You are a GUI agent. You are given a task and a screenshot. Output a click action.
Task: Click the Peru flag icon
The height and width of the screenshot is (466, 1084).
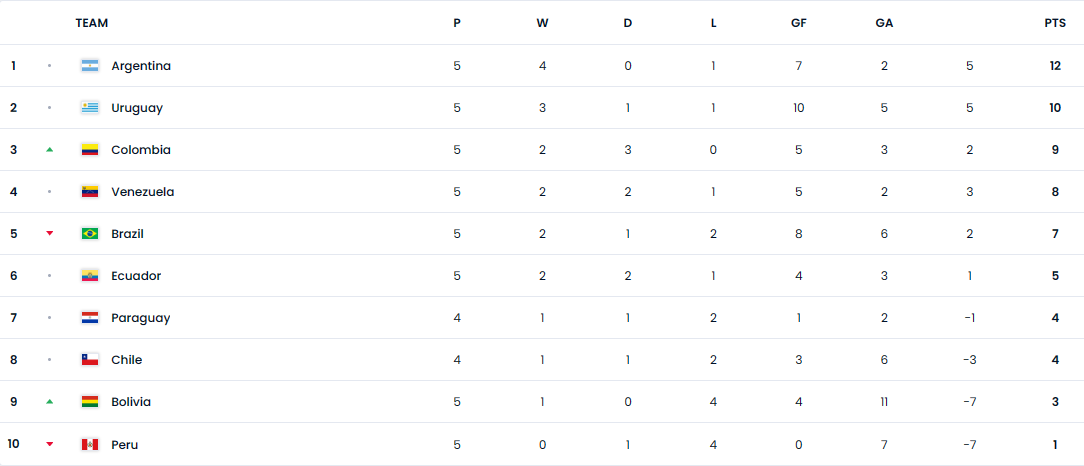pos(90,444)
